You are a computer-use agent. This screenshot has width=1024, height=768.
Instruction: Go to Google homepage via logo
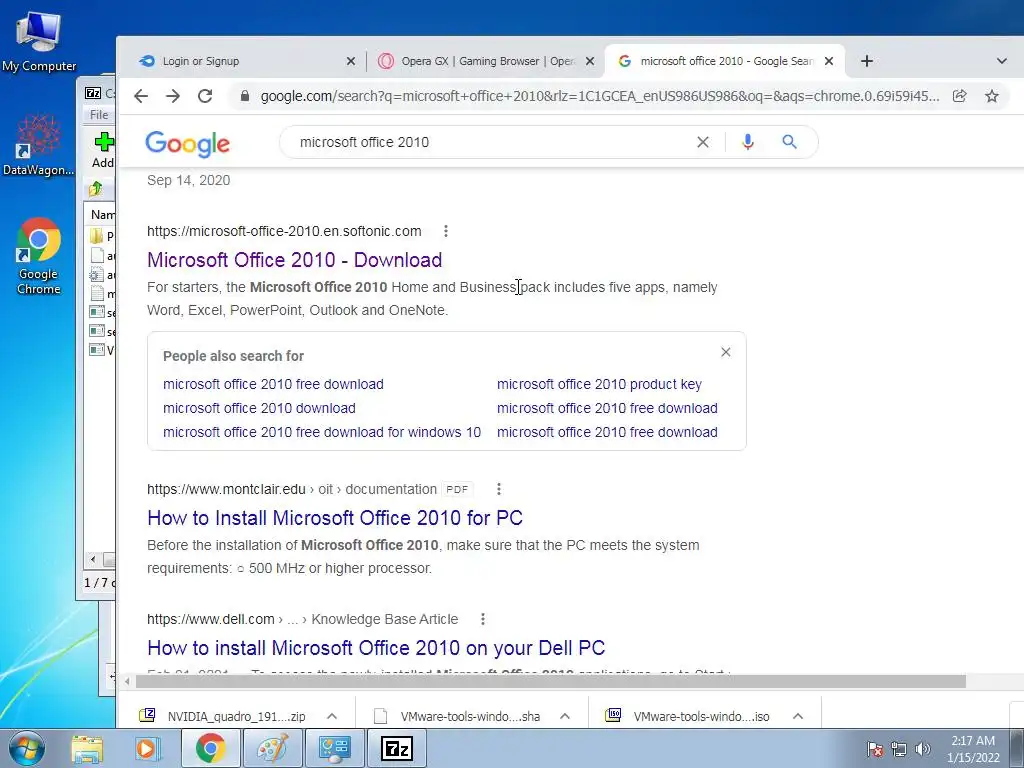tap(187, 144)
